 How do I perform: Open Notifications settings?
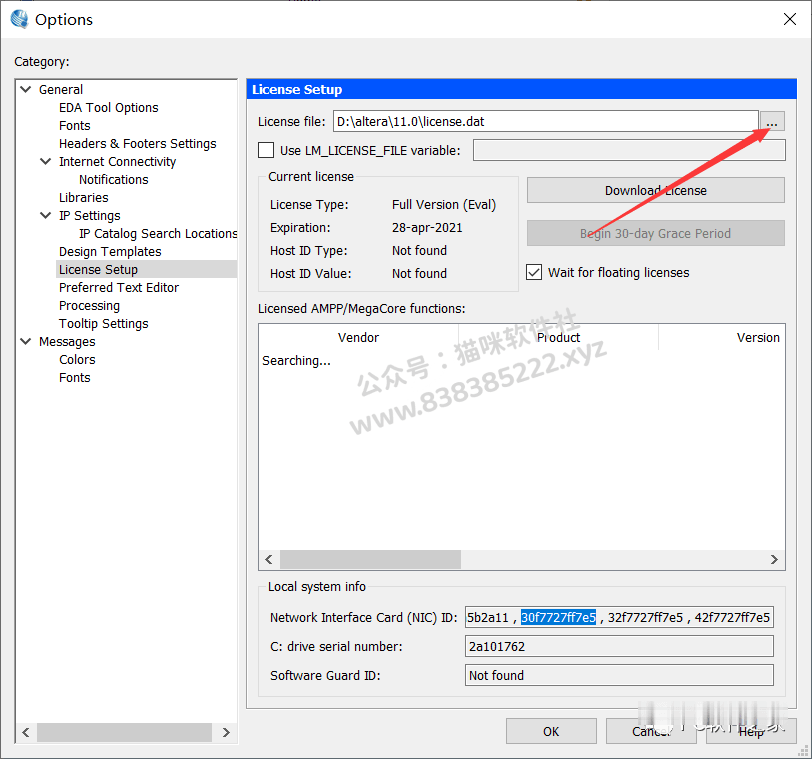(x=114, y=180)
